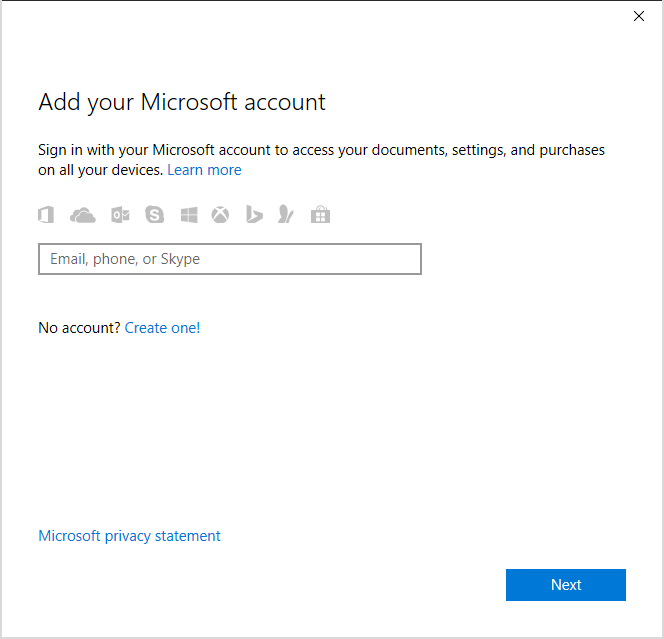This screenshot has height=639, width=664.
Task: Click the Xbox logo icon
Action: (x=220, y=215)
